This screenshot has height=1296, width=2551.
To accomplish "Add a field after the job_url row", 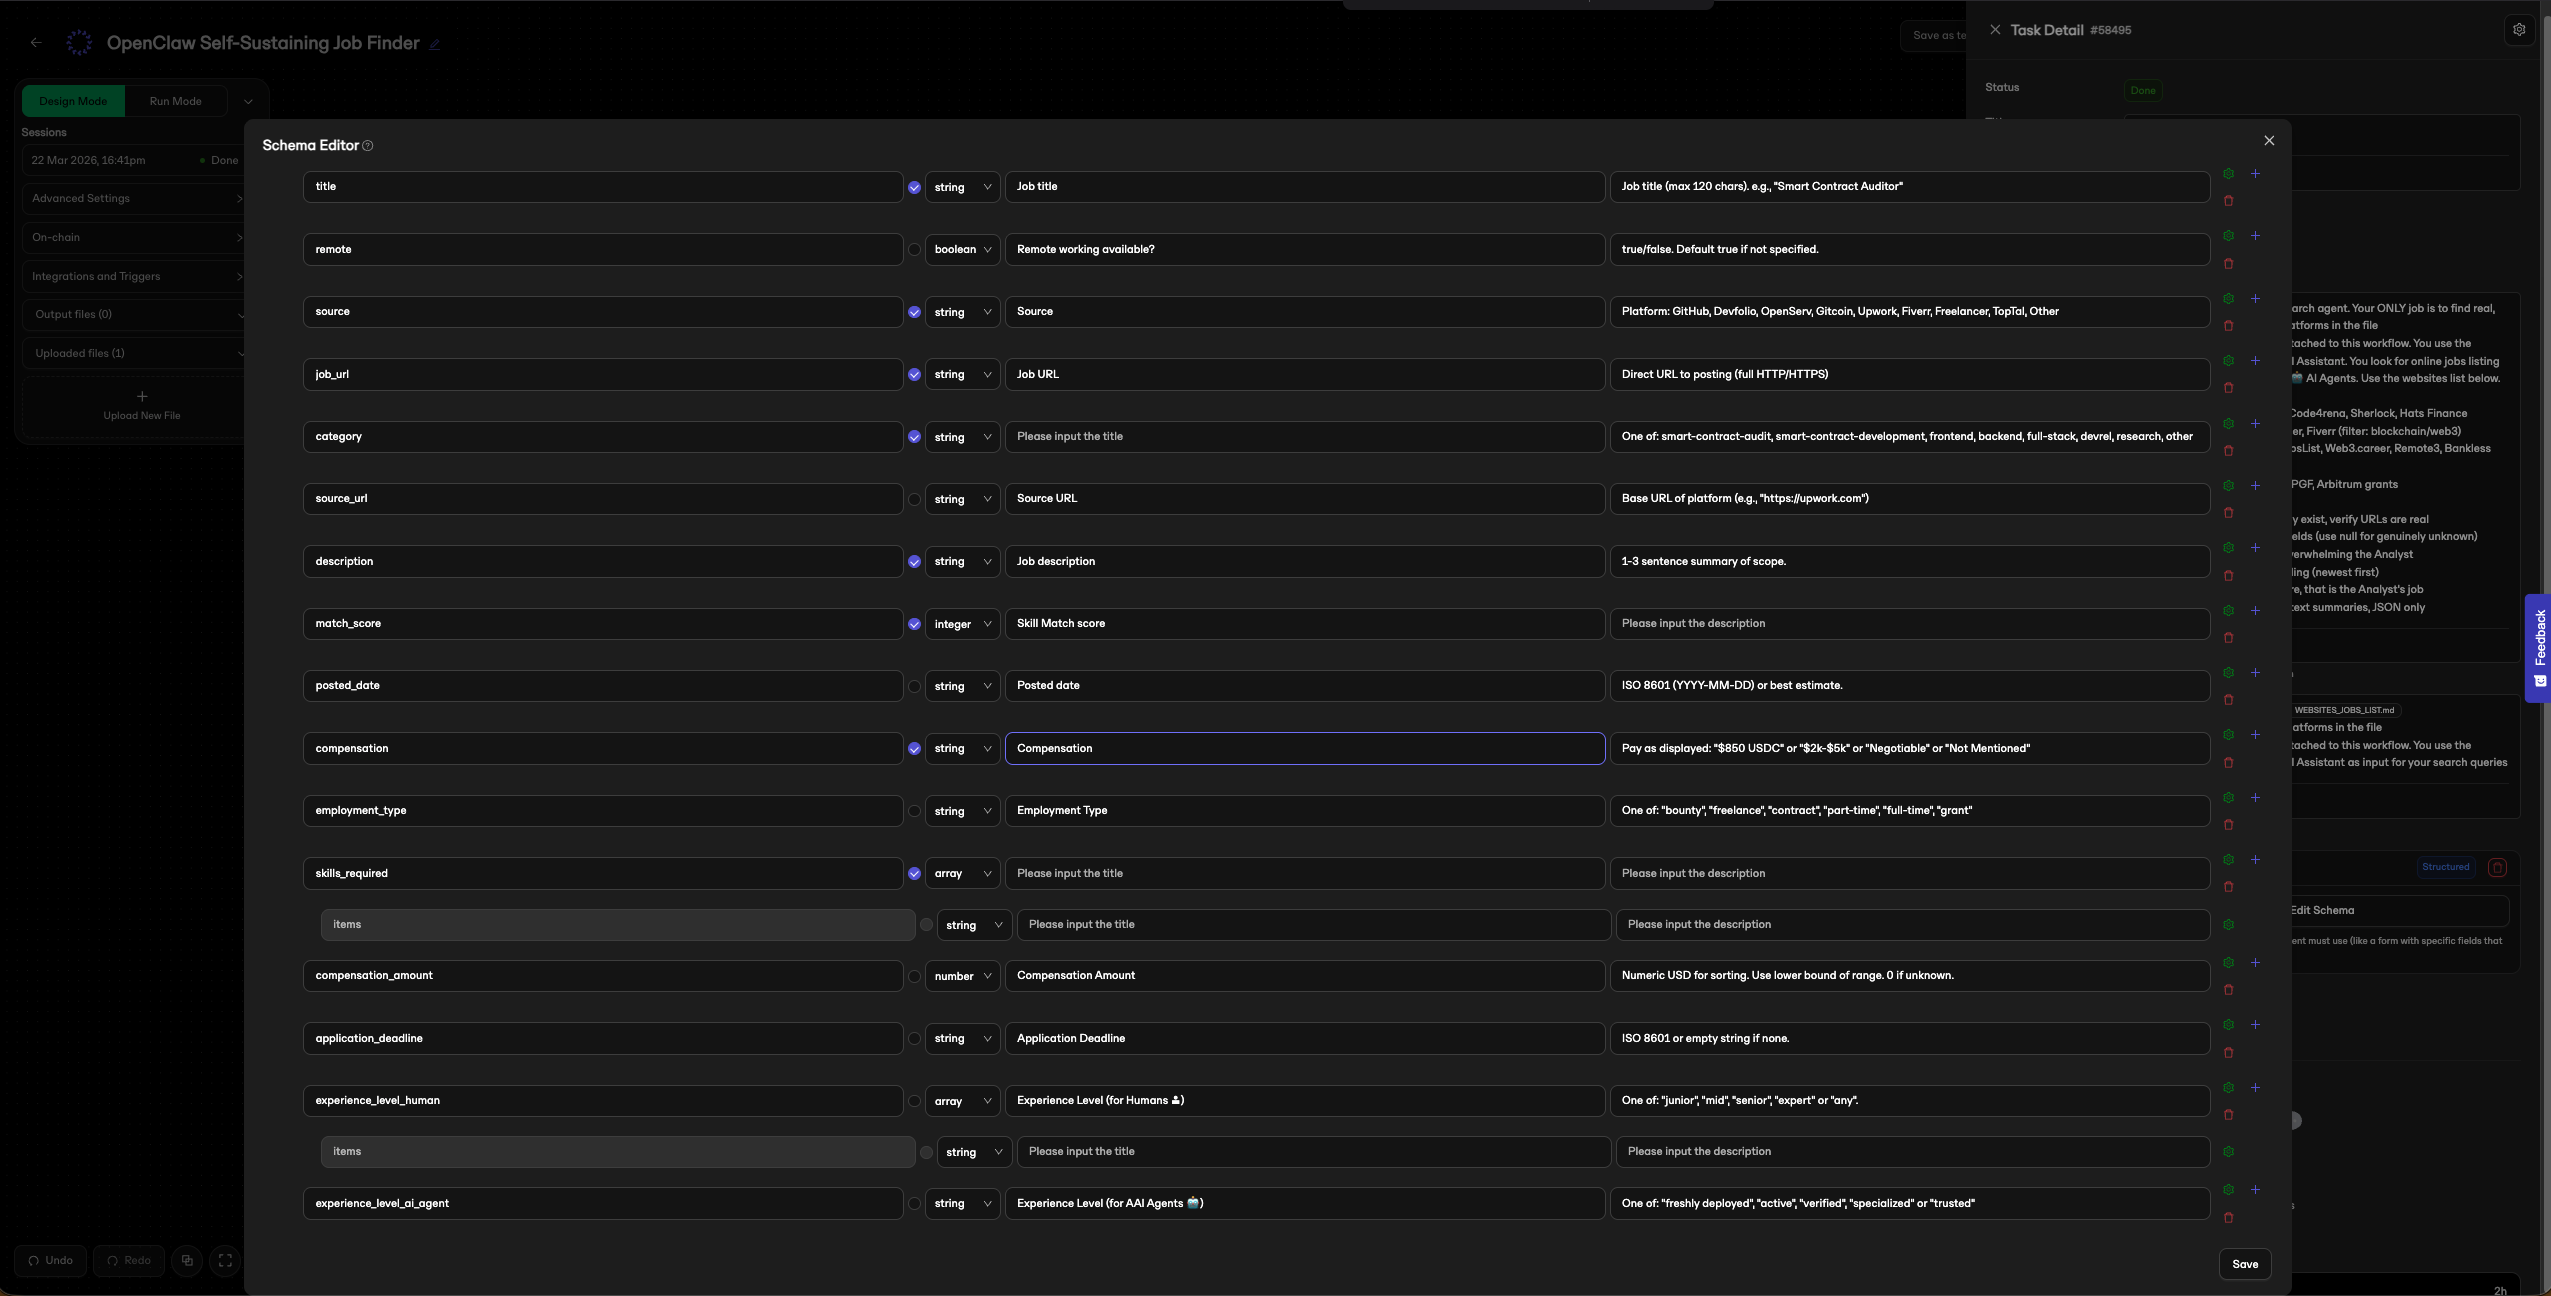I will click(2255, 361).
